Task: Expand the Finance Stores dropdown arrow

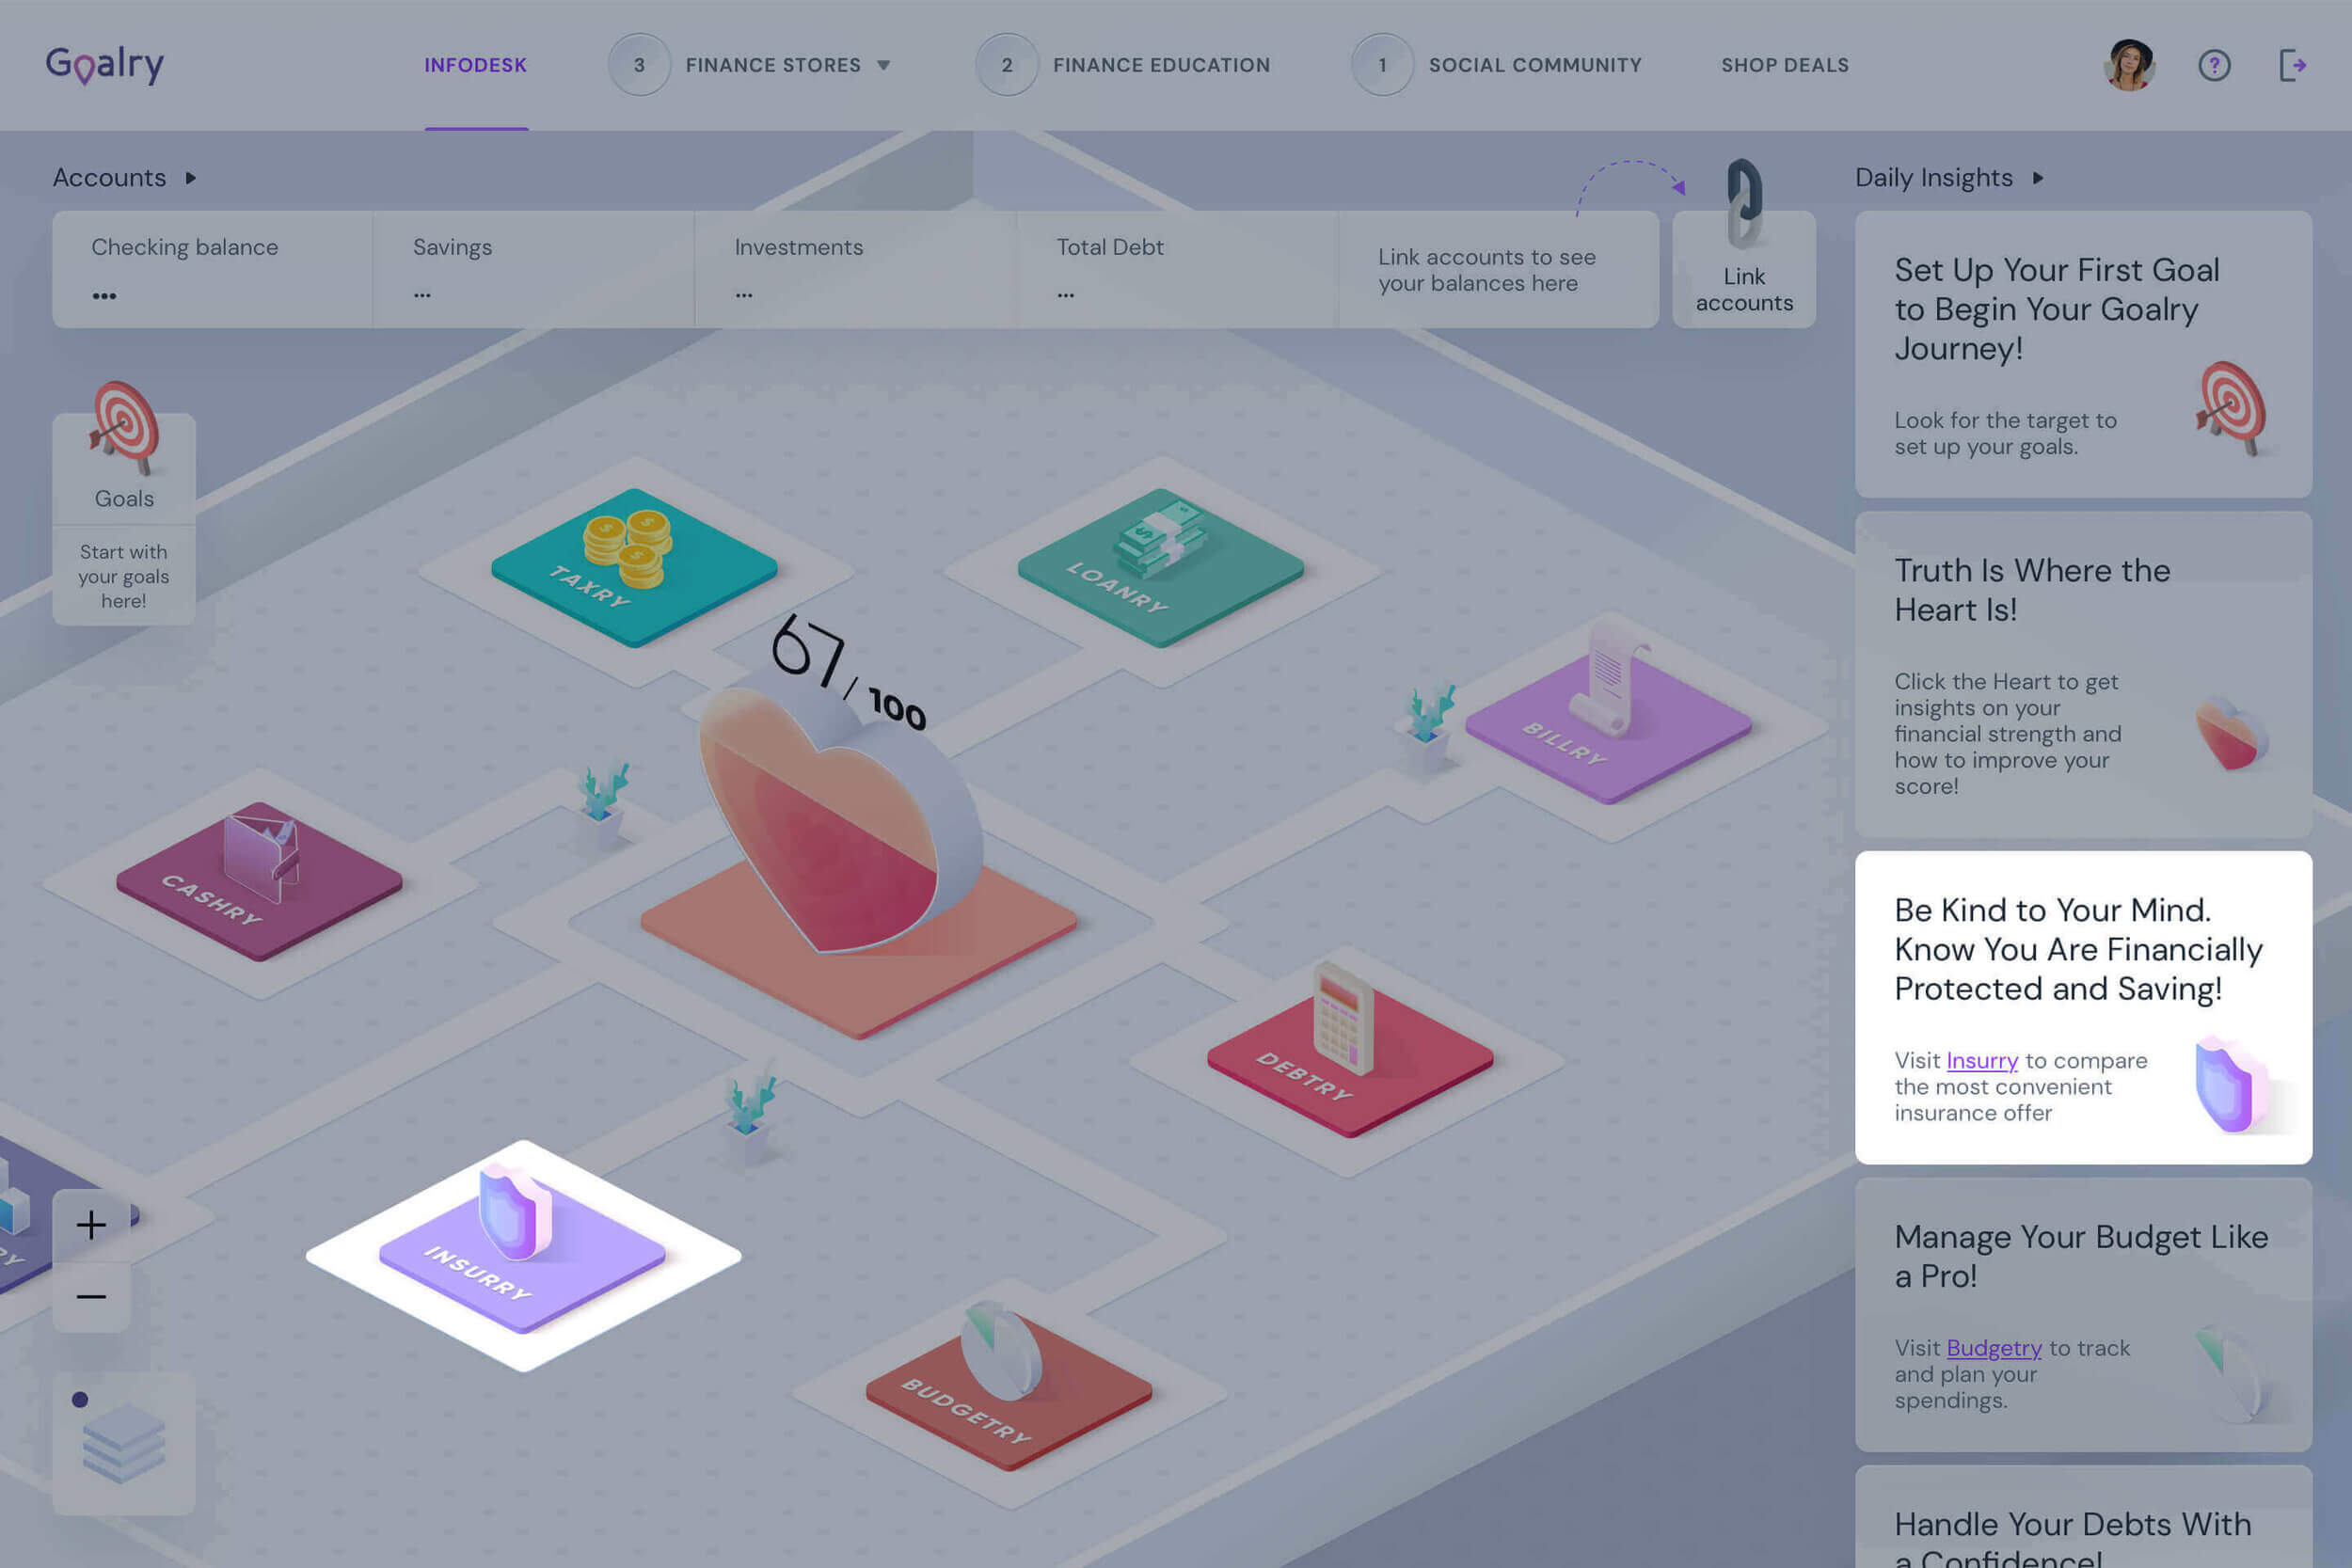Action: [x=884, y=66]
